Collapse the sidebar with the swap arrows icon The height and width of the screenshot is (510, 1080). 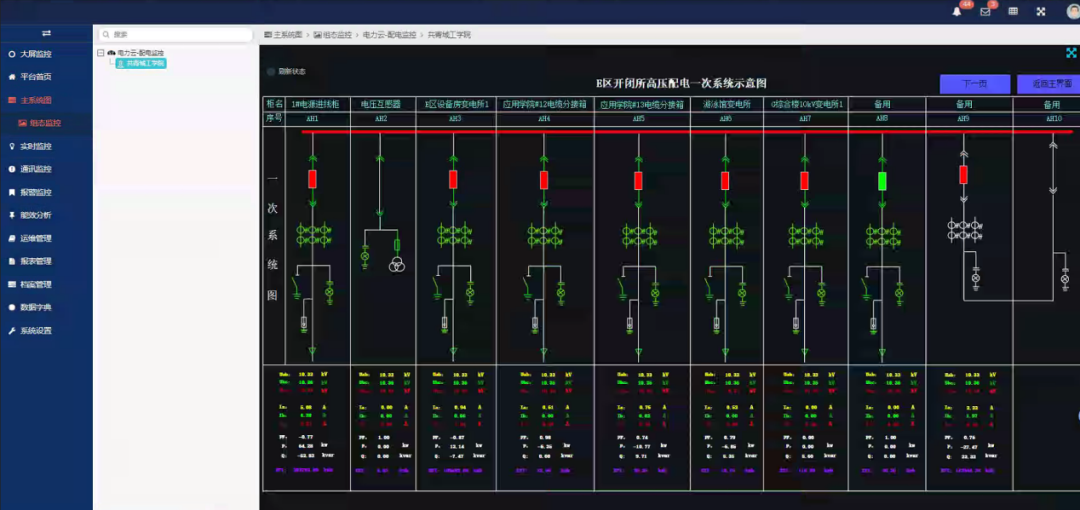46,33
